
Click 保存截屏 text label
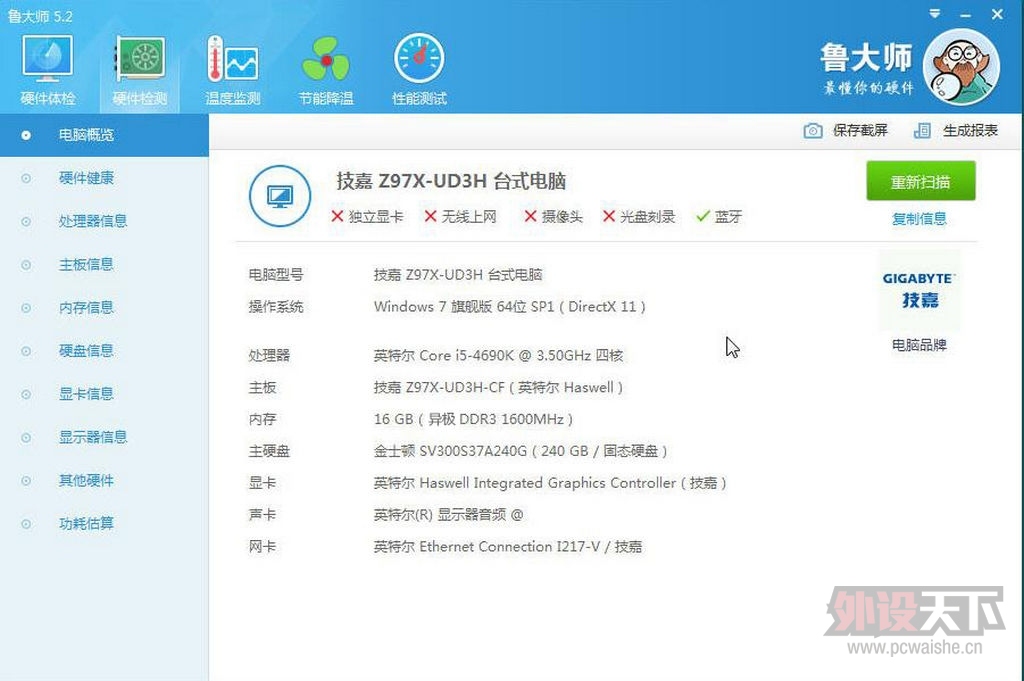click(x=860, y=131)
